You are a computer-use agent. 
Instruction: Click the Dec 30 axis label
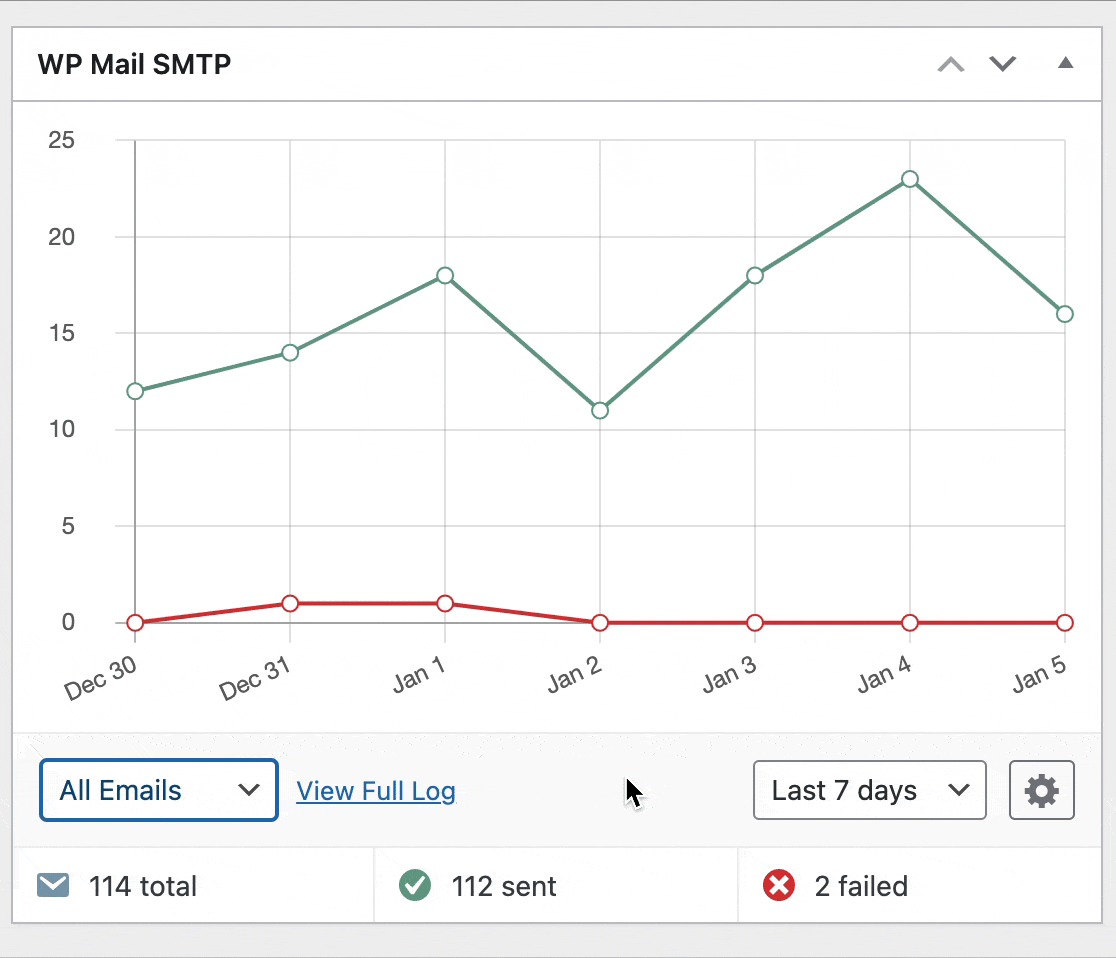pos(100,678)
